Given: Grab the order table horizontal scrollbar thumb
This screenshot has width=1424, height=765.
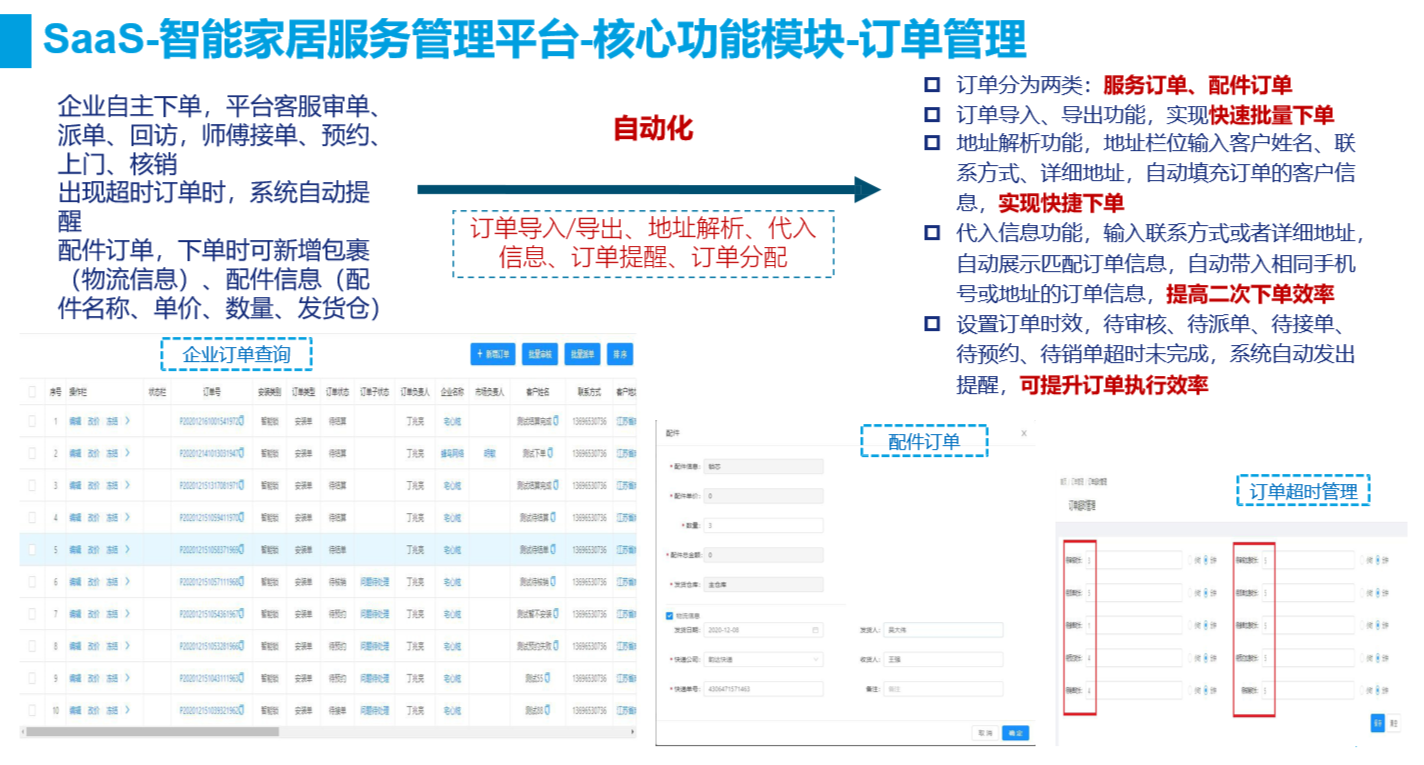Looking at the screenshot, I should coord(152,731).
